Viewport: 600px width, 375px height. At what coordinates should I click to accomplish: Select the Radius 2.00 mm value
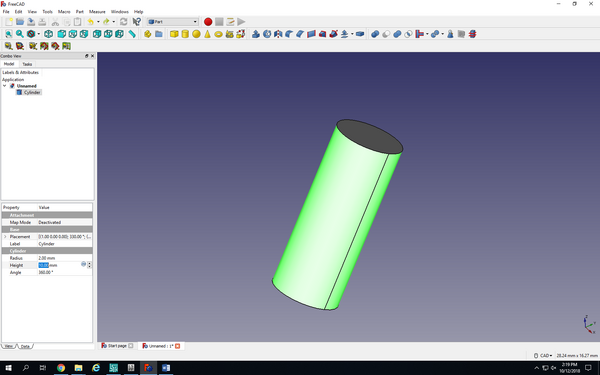point(47,258)
